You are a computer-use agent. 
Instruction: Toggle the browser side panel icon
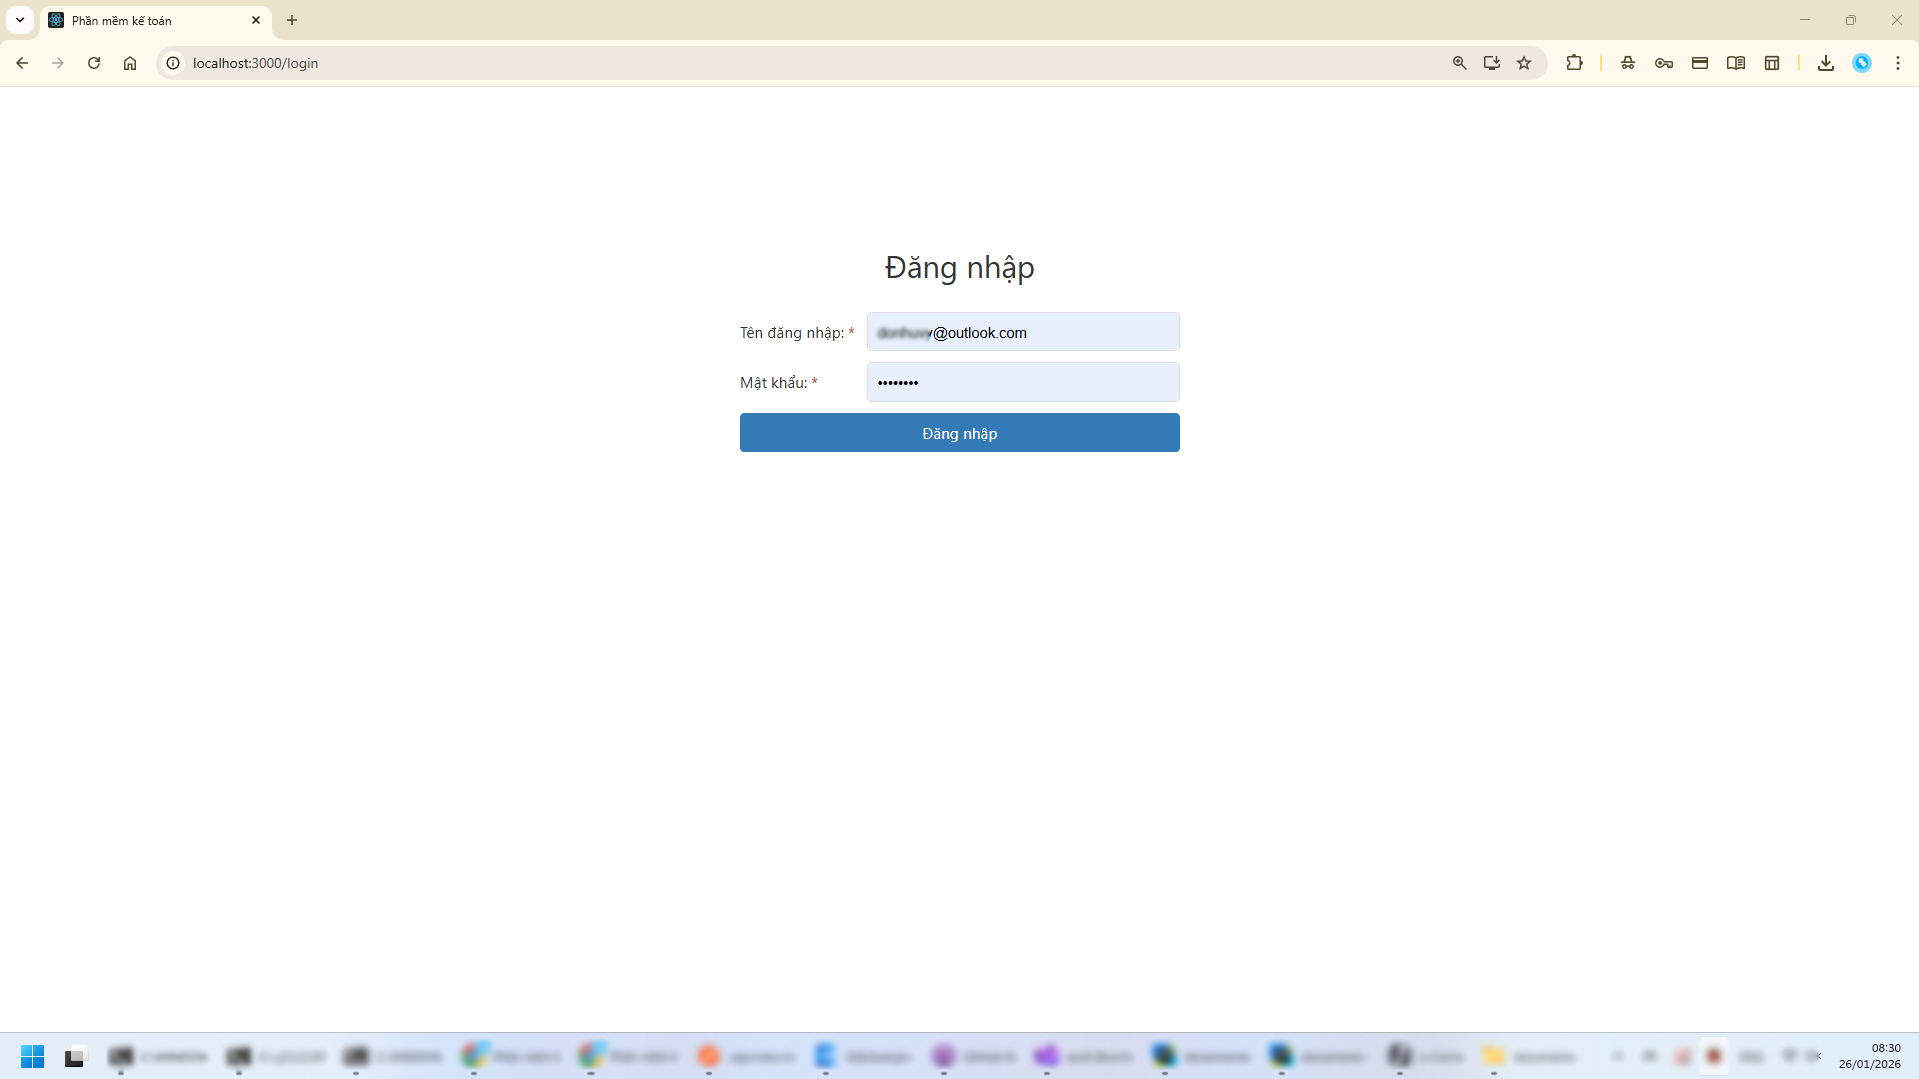(1772, 63)
